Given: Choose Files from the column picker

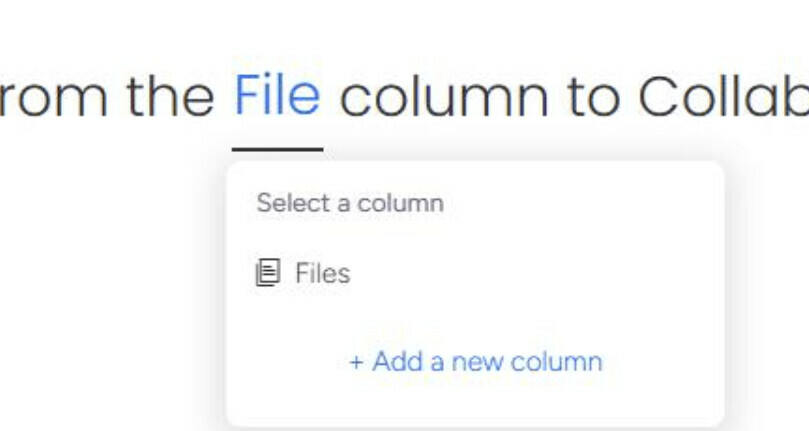Looking at the screenshot, I should point(475,273).
